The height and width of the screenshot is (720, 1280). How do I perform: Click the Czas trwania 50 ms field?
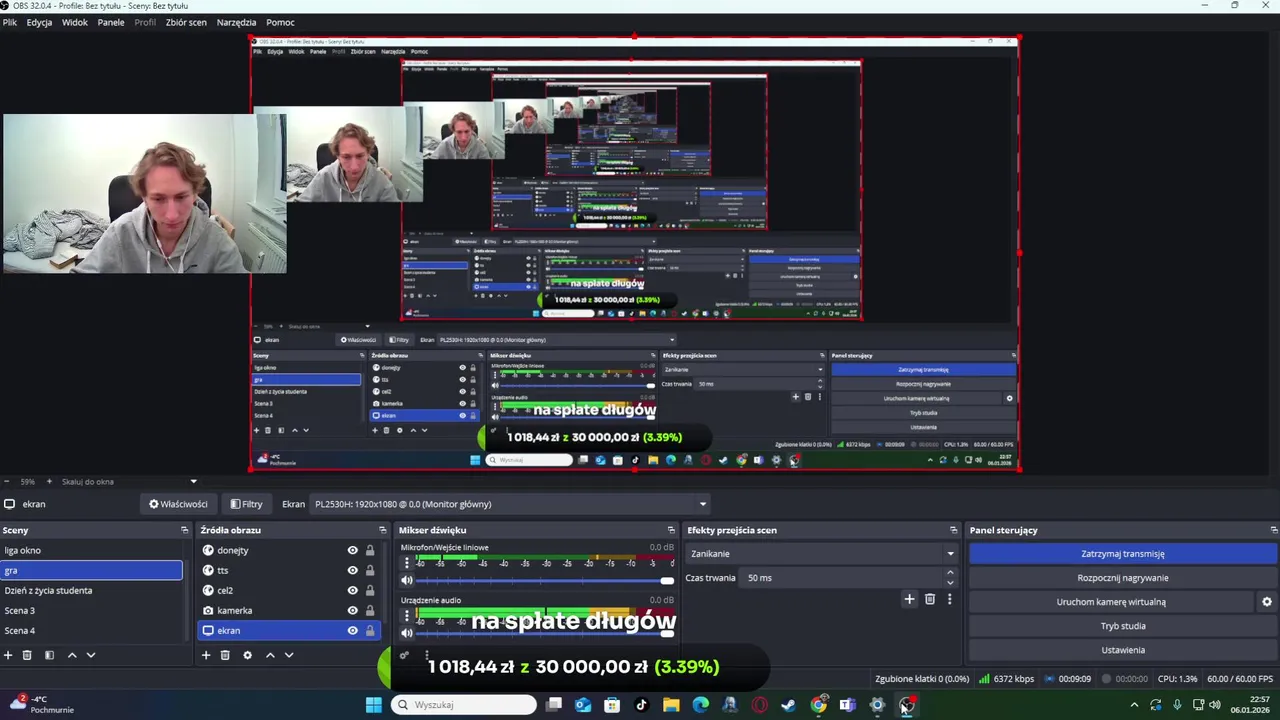tap(850, 578)
